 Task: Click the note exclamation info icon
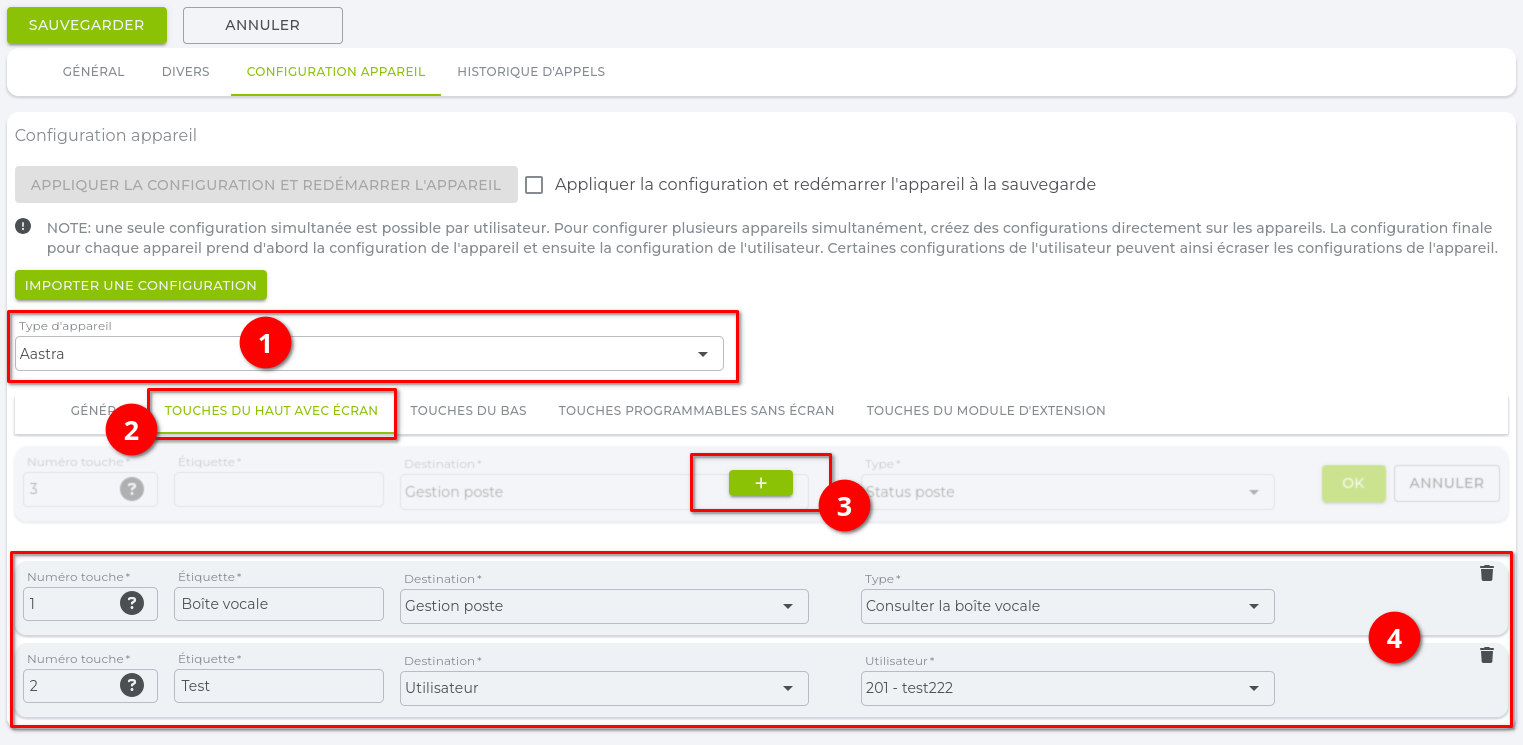(x=21, y=224)
